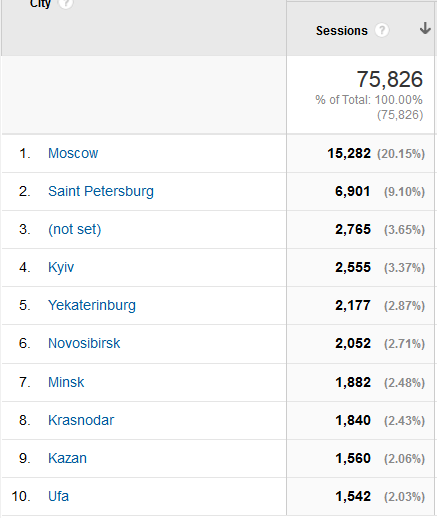Open the Saint Petersburg link
The image size is (437, 518).
click(x=101, y=192)
